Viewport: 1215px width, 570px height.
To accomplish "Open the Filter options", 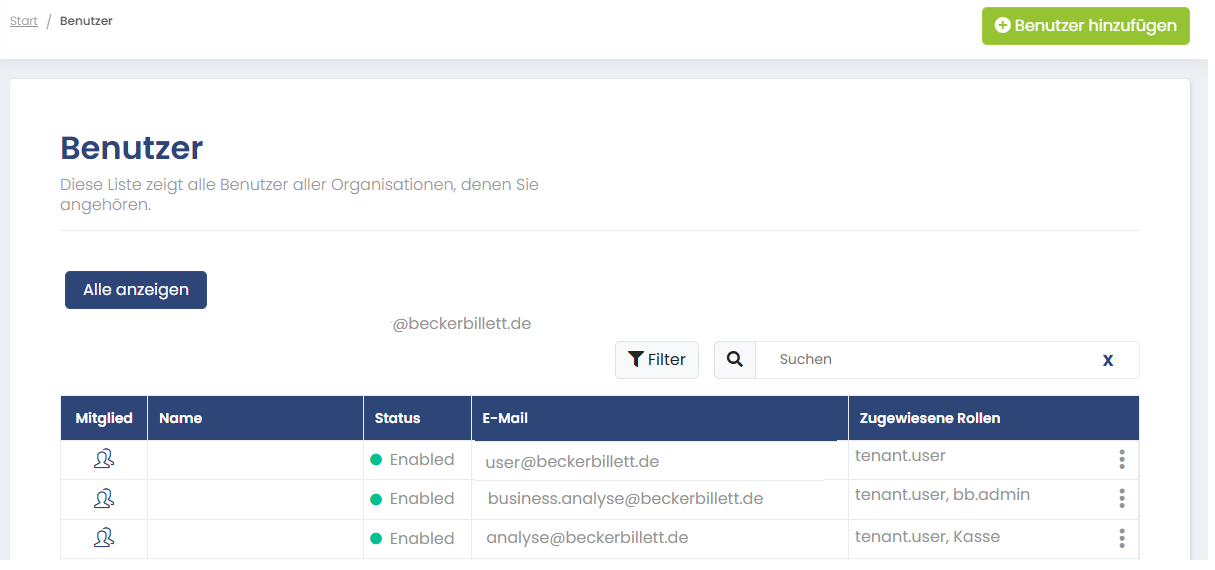I will (656, 360).
